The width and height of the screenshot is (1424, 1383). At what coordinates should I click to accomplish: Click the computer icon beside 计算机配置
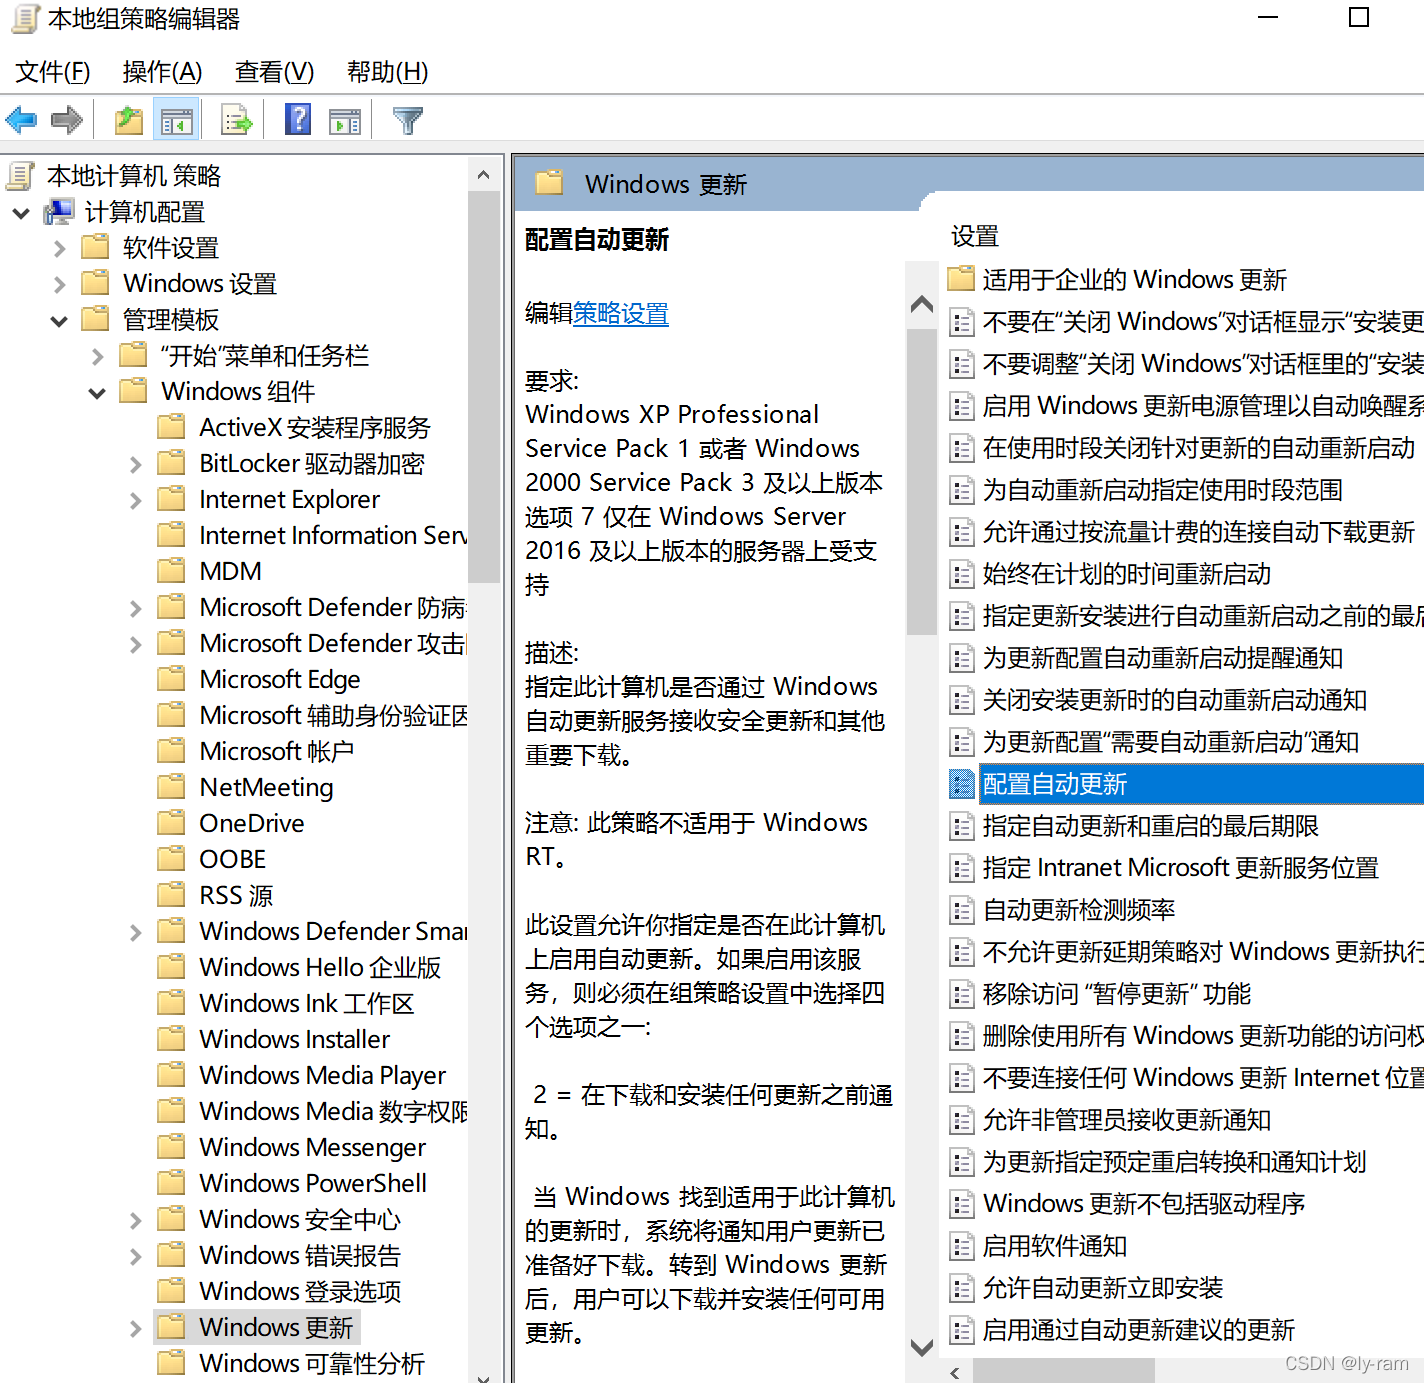(59, 211)
